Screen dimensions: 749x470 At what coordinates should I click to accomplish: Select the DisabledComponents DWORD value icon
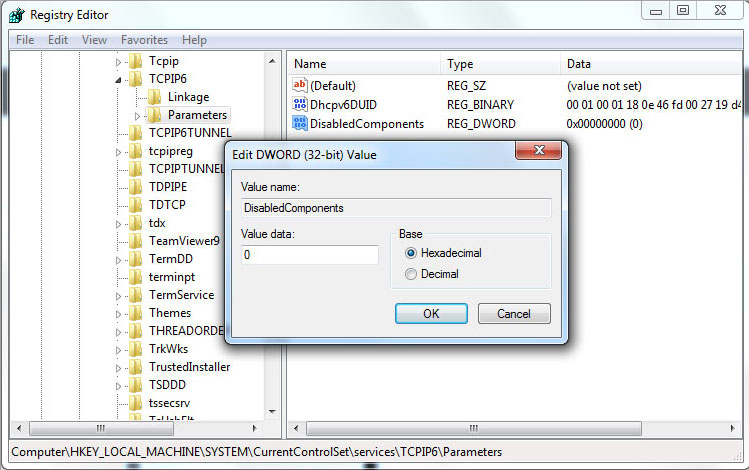(x=299, y=124)
